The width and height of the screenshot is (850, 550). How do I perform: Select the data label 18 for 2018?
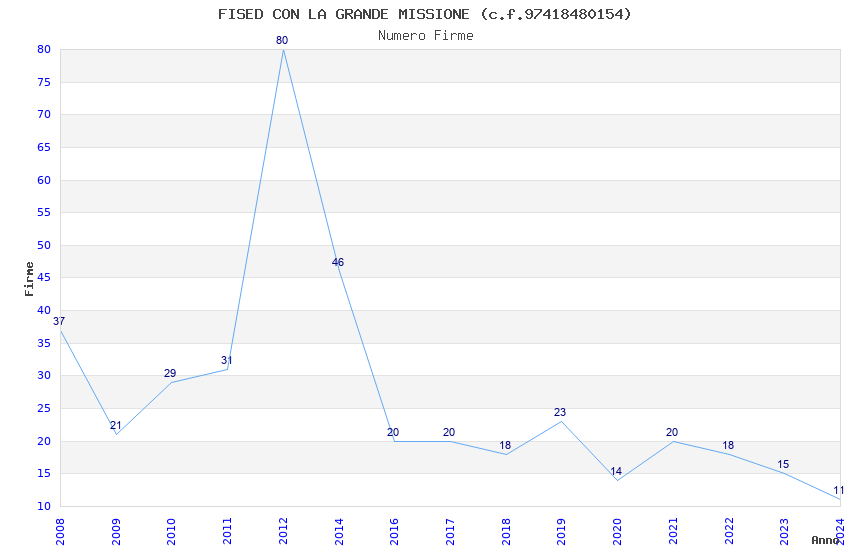click(505, 445)
